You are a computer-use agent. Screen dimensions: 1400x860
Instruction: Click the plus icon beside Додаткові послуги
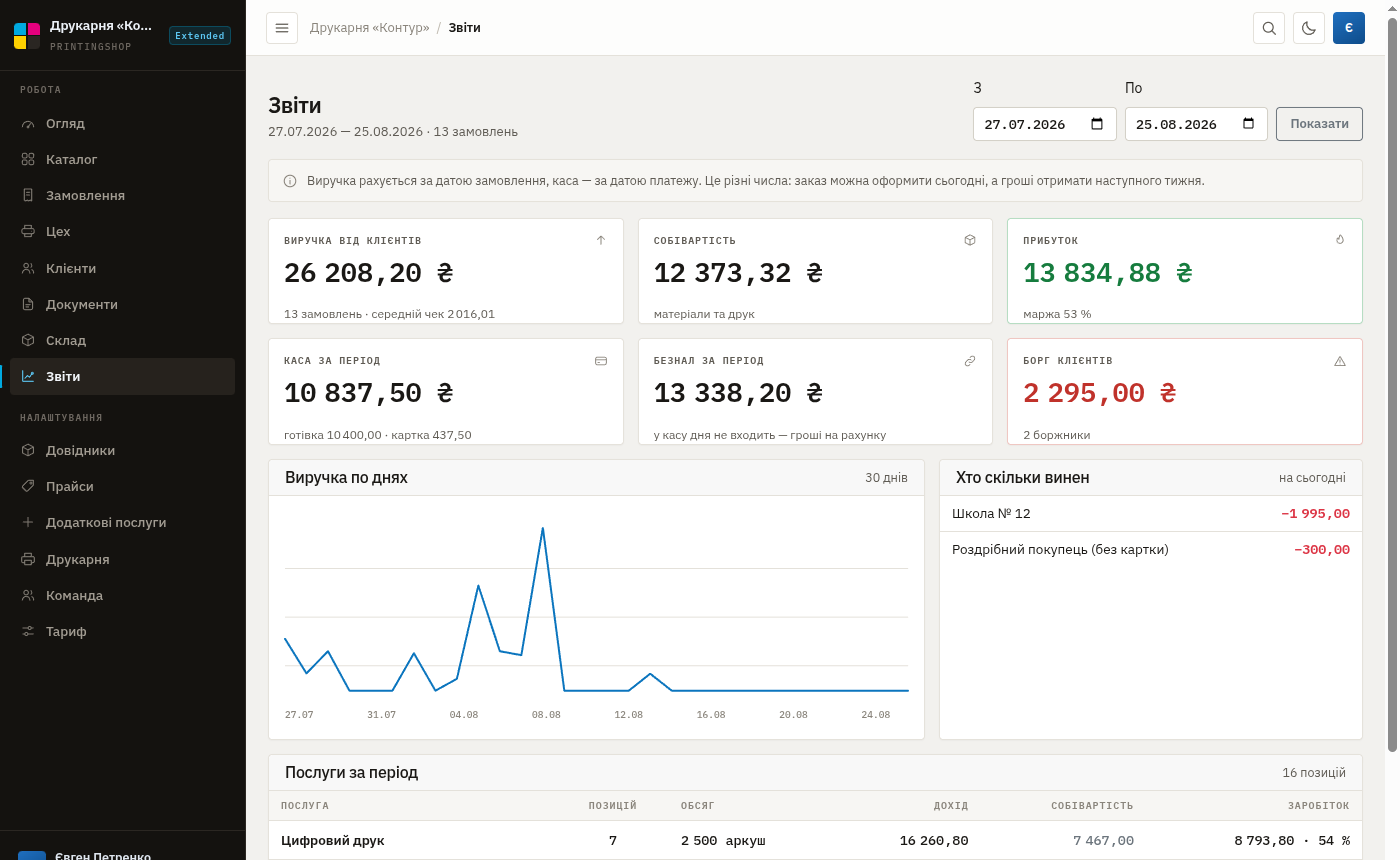coord(28,523)
